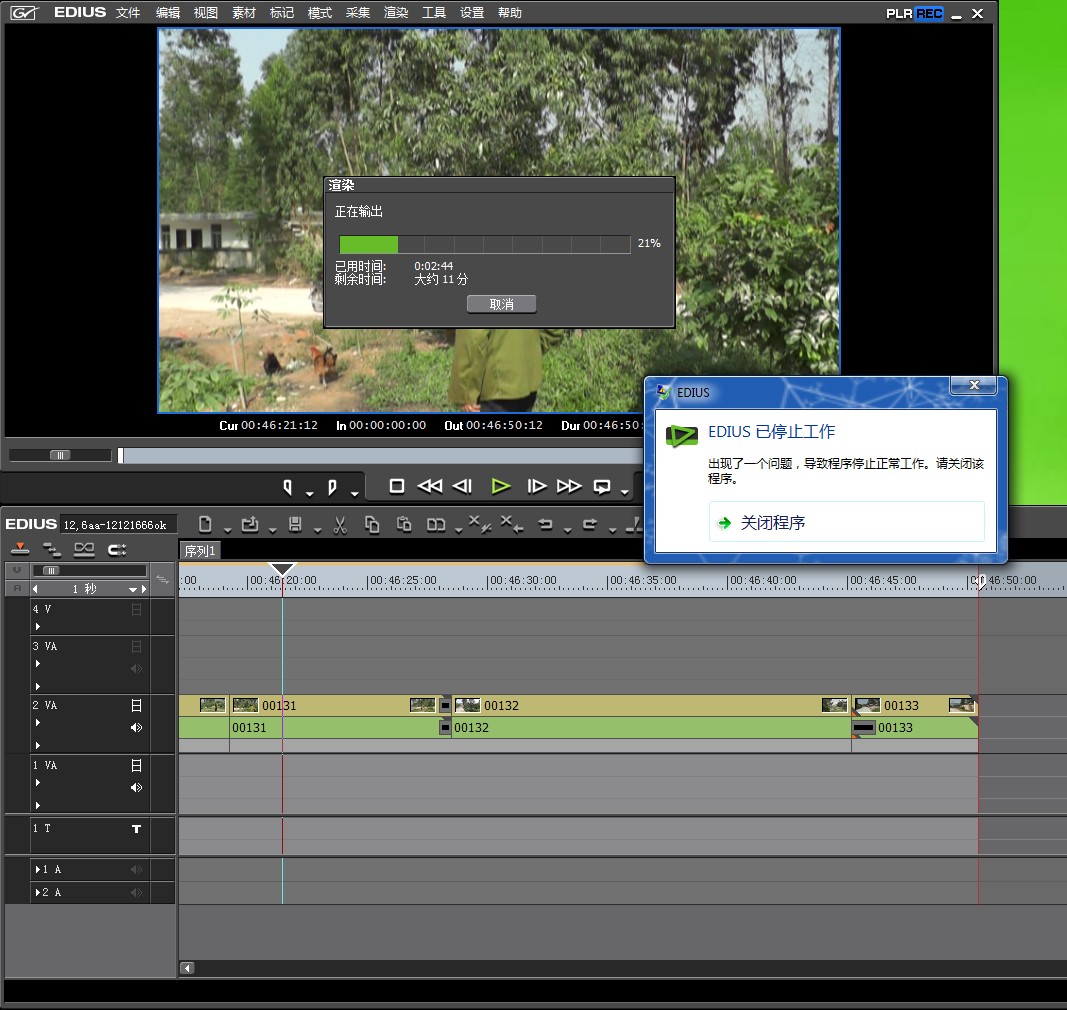The height and width of the screenshot is (1010, 1067).
Task: Mute audio on 2 VA track
Action: (136, 728)
